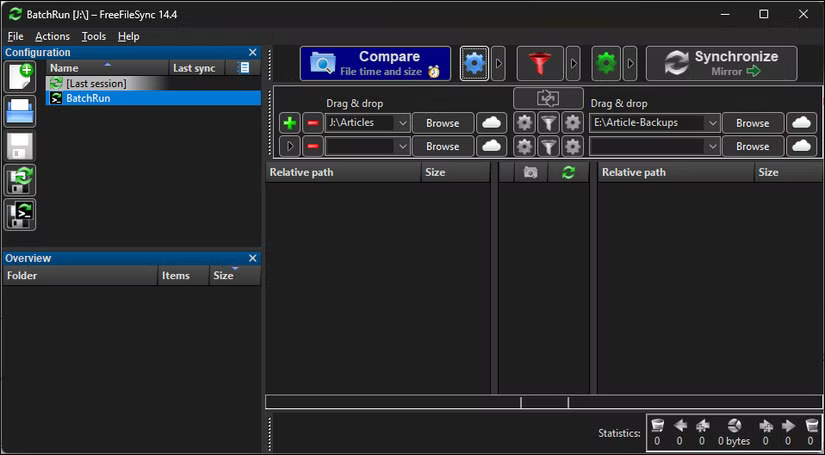
Task: Expand the arrow next to comparison settings
Action: coord(499,64)
